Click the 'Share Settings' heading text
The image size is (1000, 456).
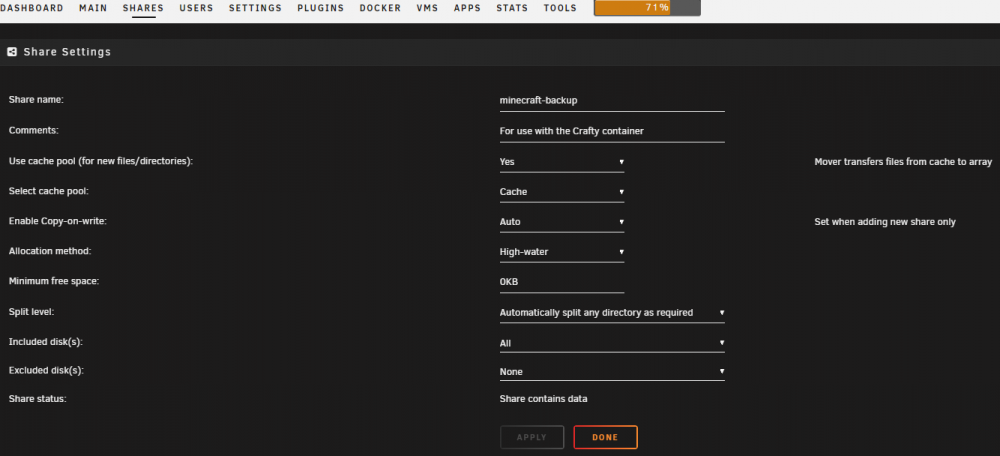click(67, 52)
